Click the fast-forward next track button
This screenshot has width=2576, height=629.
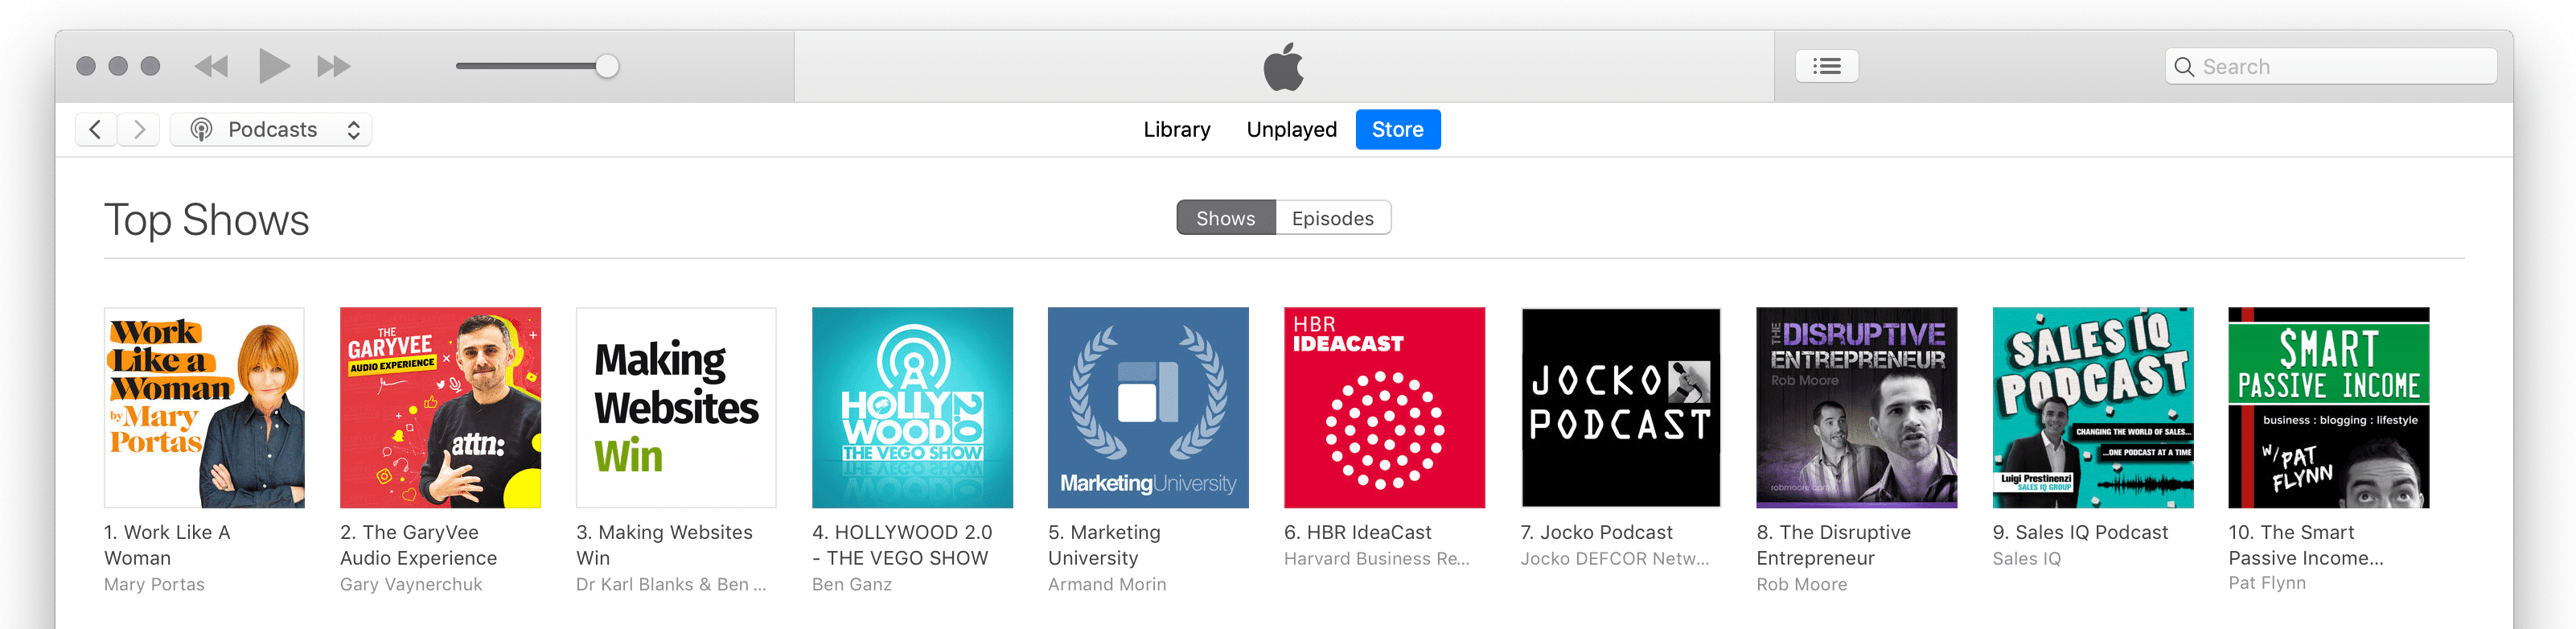point(333,67)
